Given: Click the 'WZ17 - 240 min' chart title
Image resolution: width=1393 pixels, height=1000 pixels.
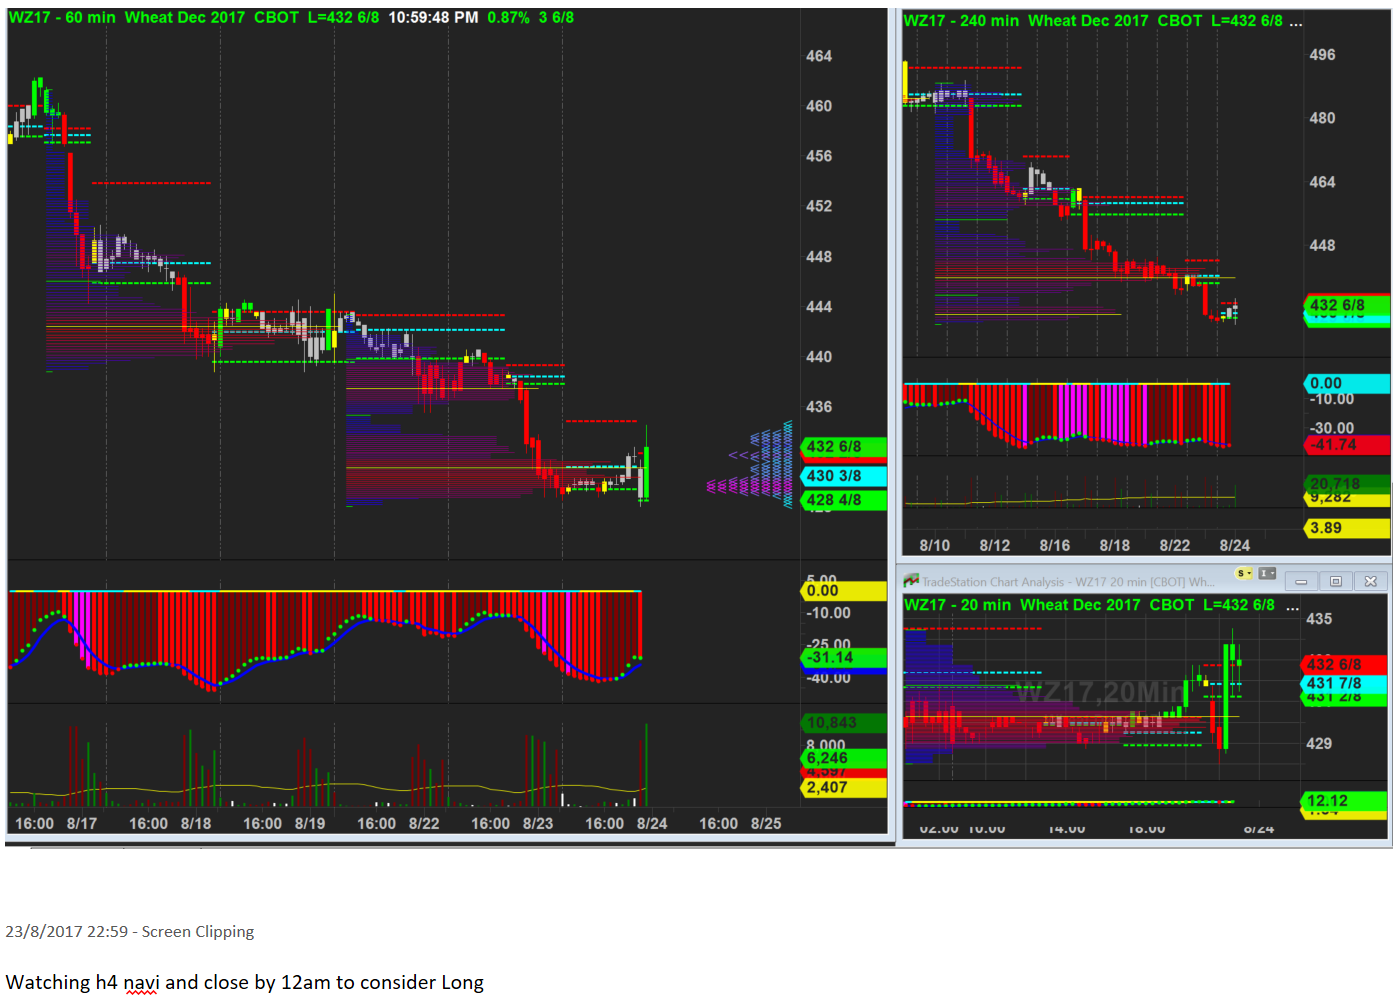Looking at the screenshot, I should point(961,21).
